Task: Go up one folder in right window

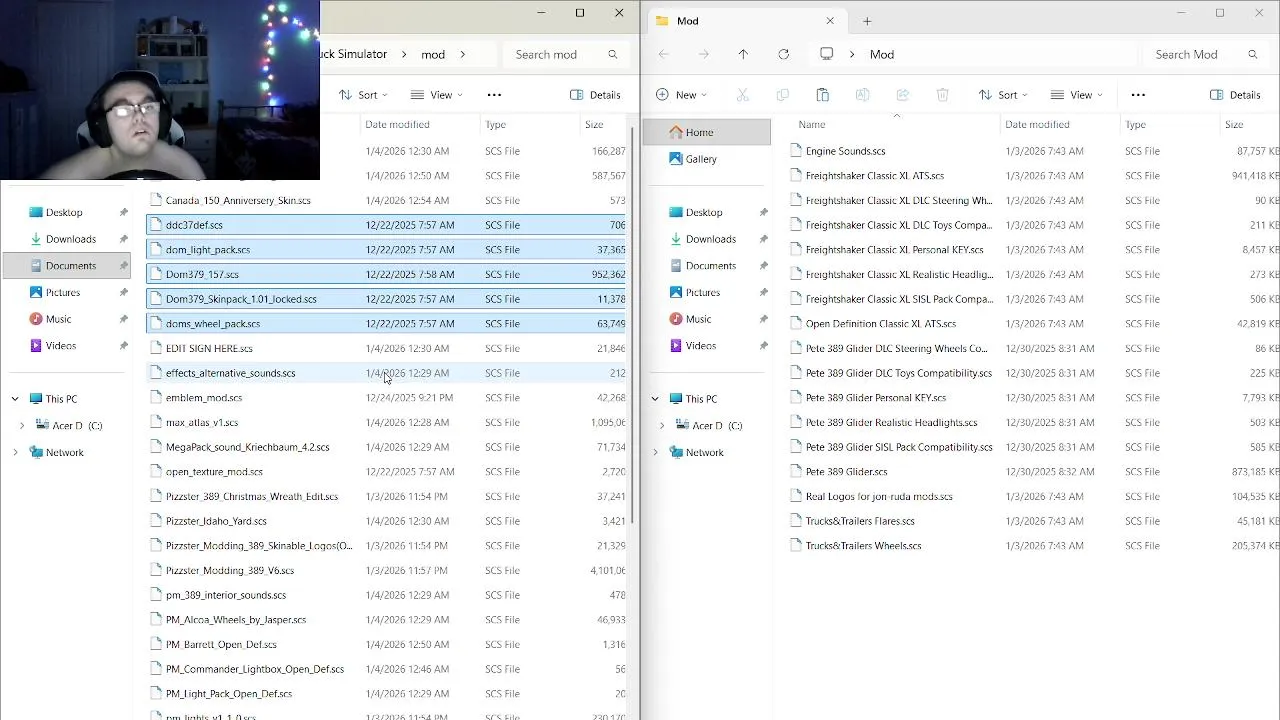Action: click(743, 54)
